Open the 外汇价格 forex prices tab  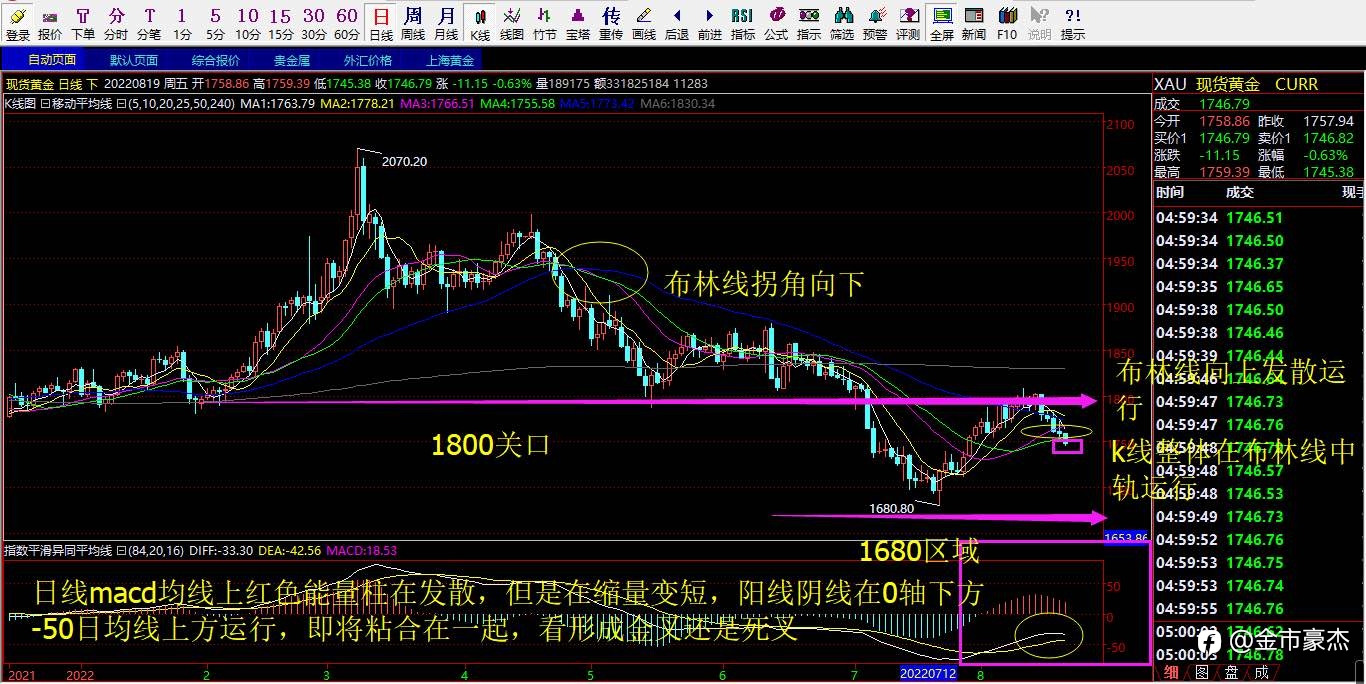[x=366, y=60]
